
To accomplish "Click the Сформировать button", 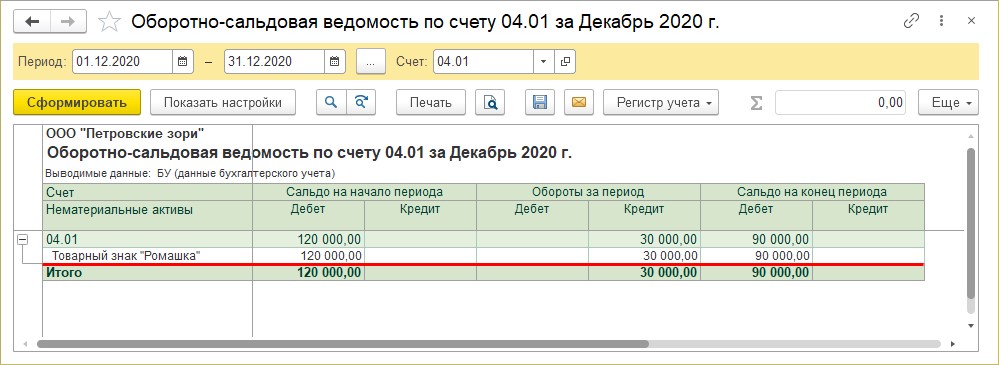I will (76, 102).
